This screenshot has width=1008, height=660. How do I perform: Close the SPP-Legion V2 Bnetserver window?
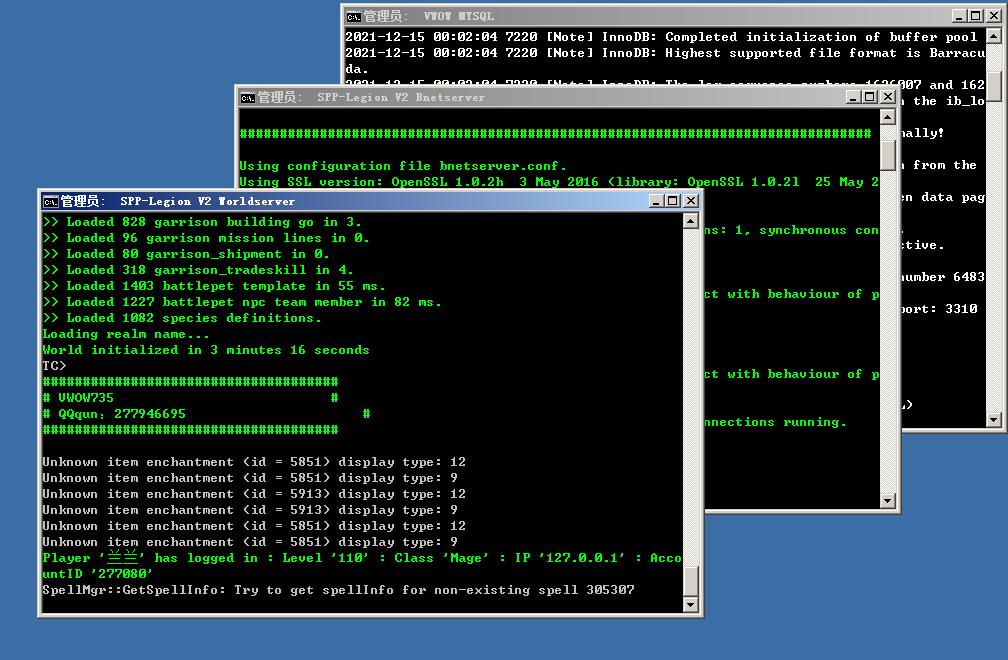click(888, 97)
